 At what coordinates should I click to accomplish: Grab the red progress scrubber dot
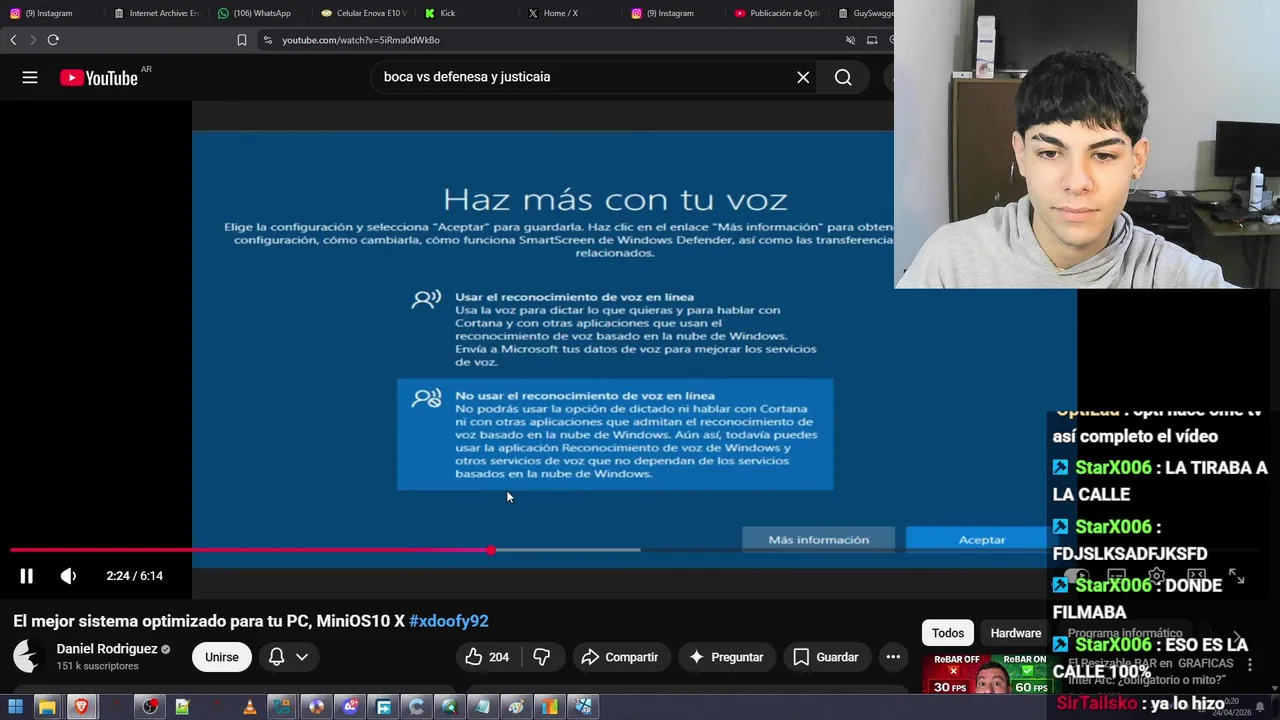[x=491, y=550]
